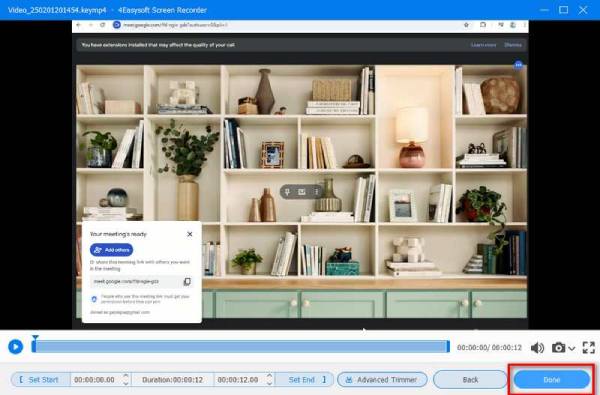Screen dimensions: 600x395
Task: Click the blue timeline trim bar
Action: [x=241, y=346]
